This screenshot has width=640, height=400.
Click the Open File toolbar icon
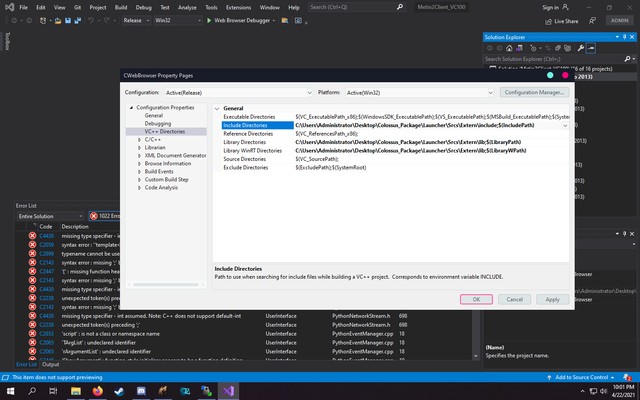click(58, 20)
